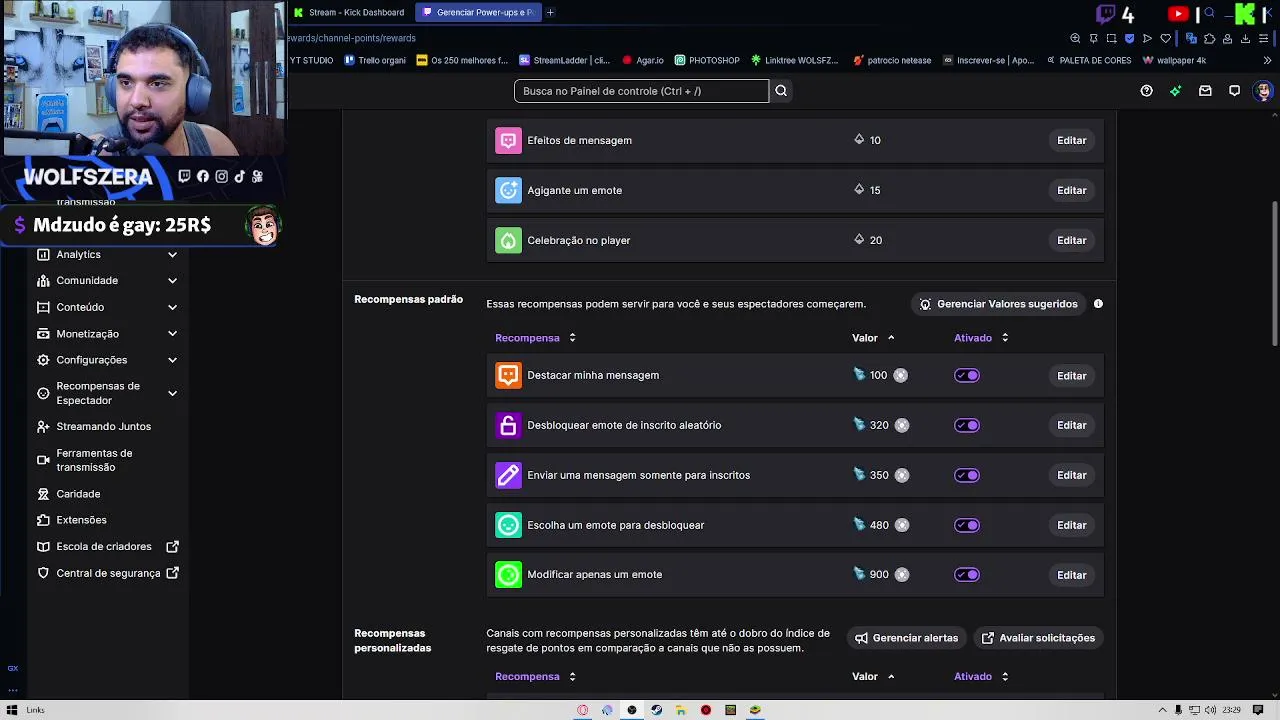The width and height of the screenshot is (1280, 720).
Task: Open the browser extensions cube icon
Action: point(1209,38)
